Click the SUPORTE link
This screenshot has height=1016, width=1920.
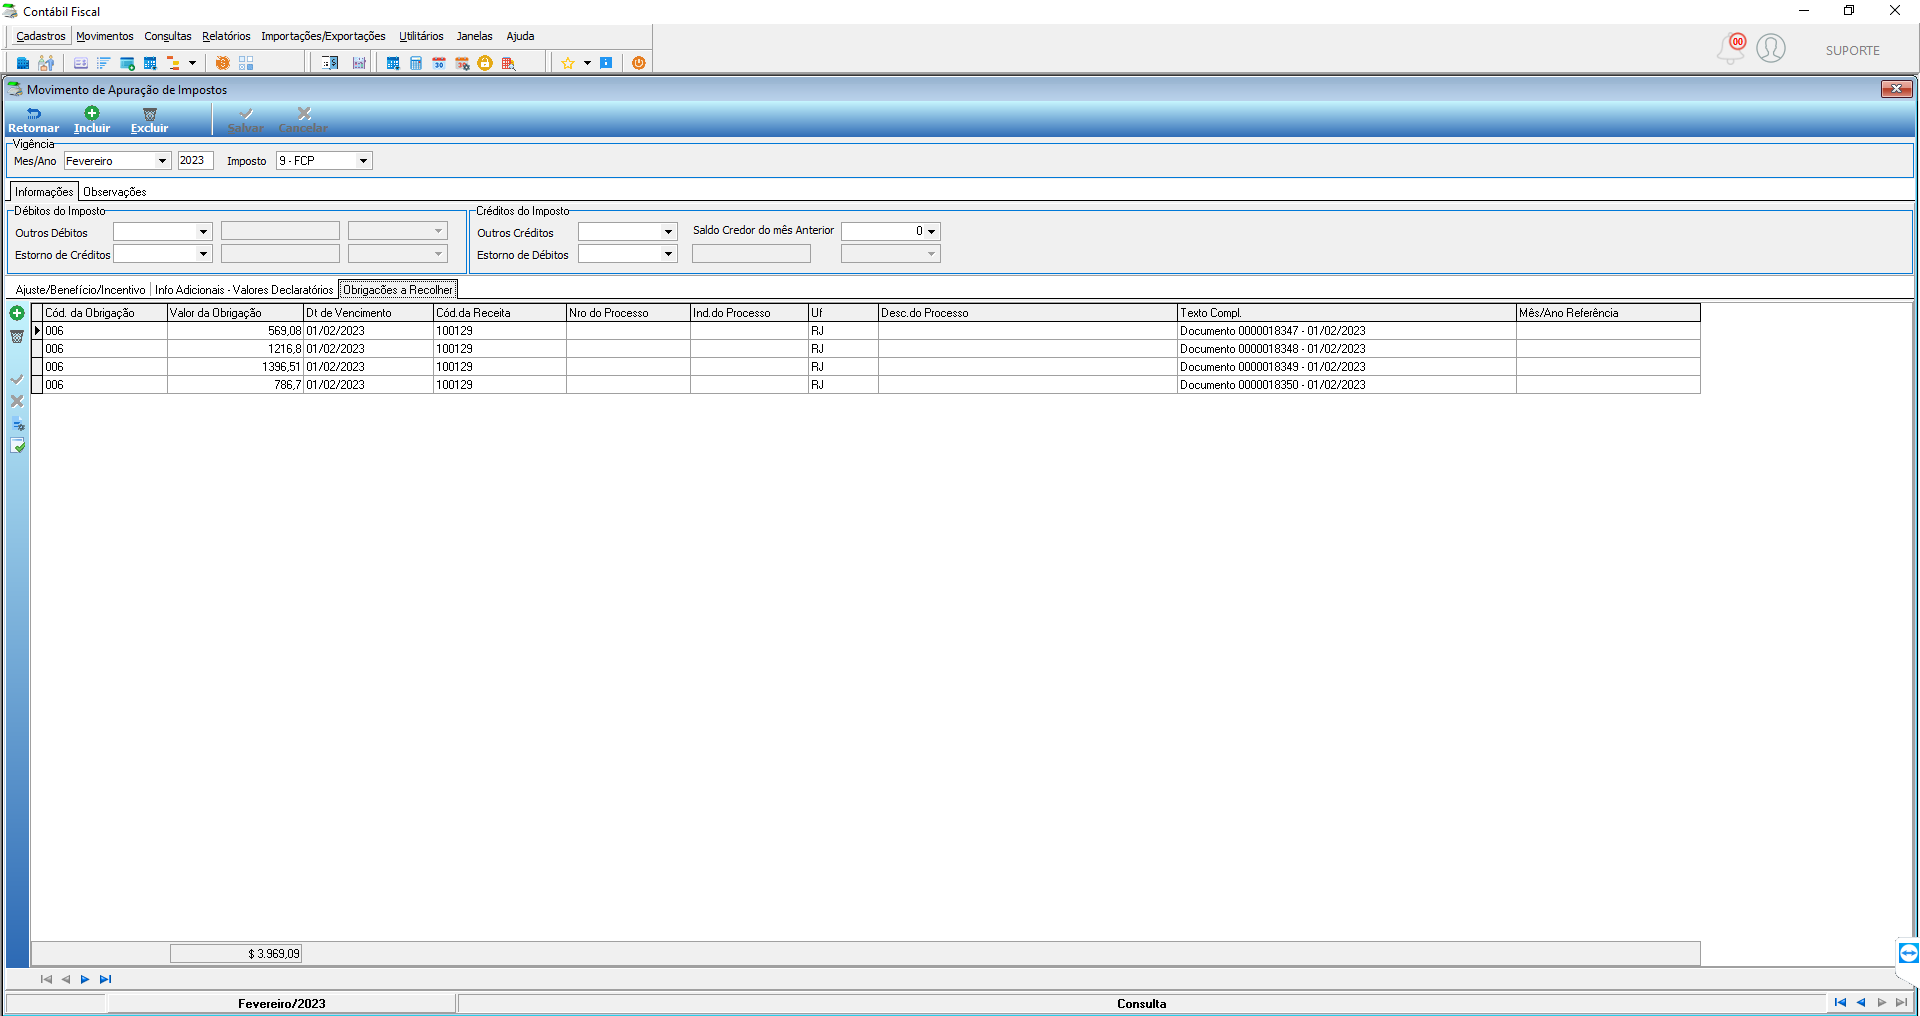1852,50
